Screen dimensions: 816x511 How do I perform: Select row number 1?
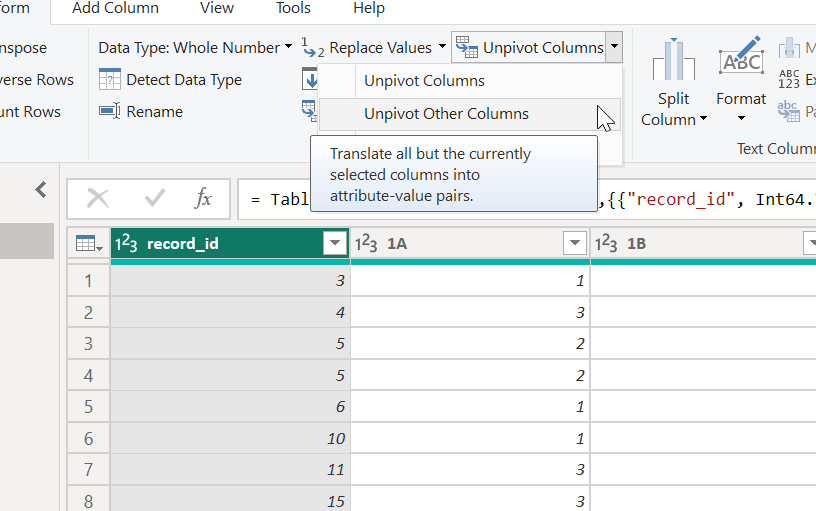[x=88, y=281]
